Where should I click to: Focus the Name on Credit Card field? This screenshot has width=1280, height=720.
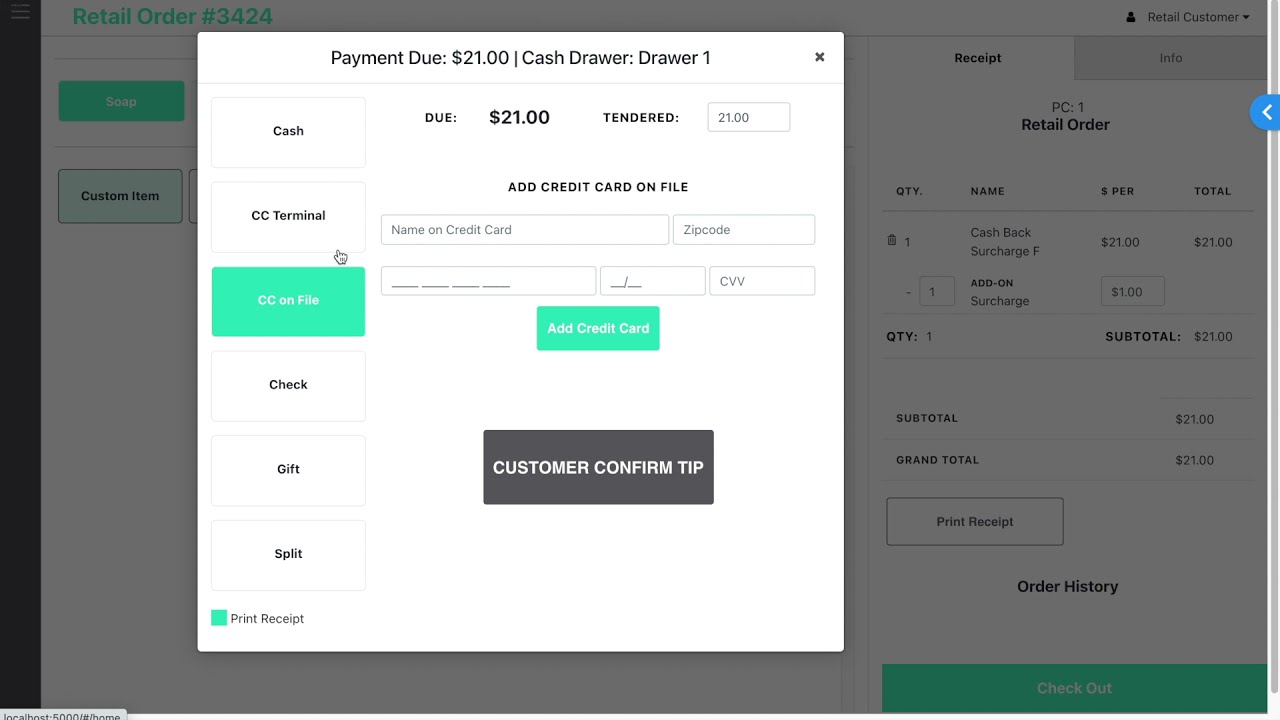click(x=524, y=229)
